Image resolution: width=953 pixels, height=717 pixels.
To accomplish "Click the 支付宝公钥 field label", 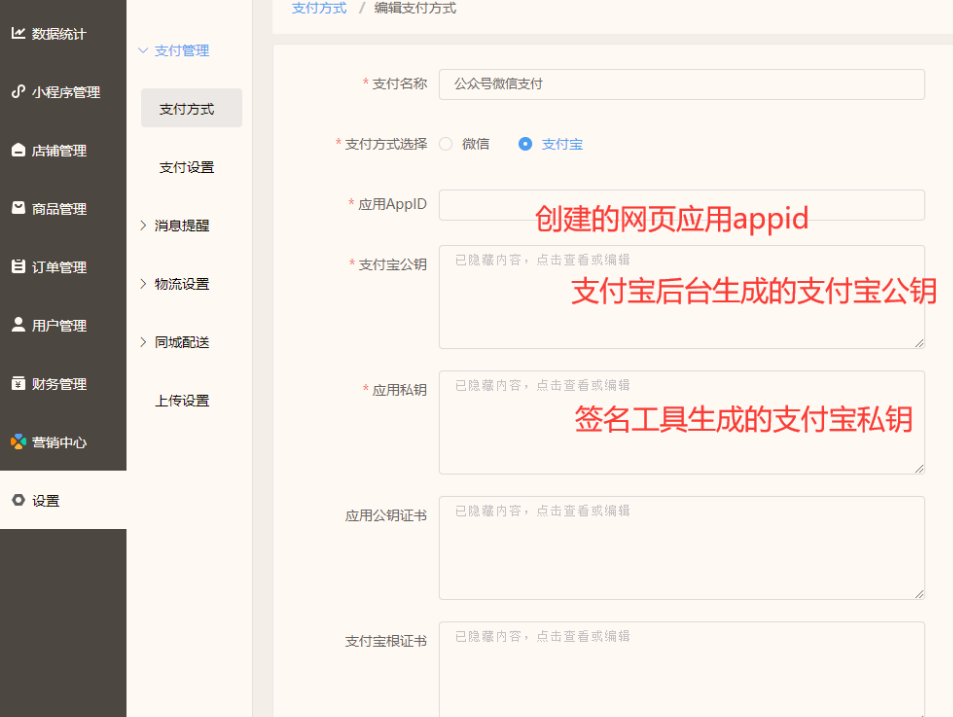I will (x=392, y=264).
